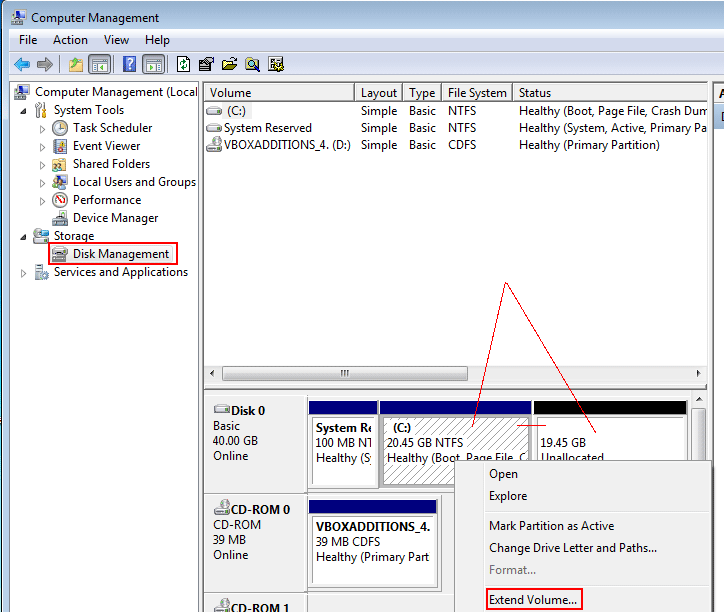The image size is (724, 612).
Task: Select Disk Management in the tree
Action: (x=121, y=254)
